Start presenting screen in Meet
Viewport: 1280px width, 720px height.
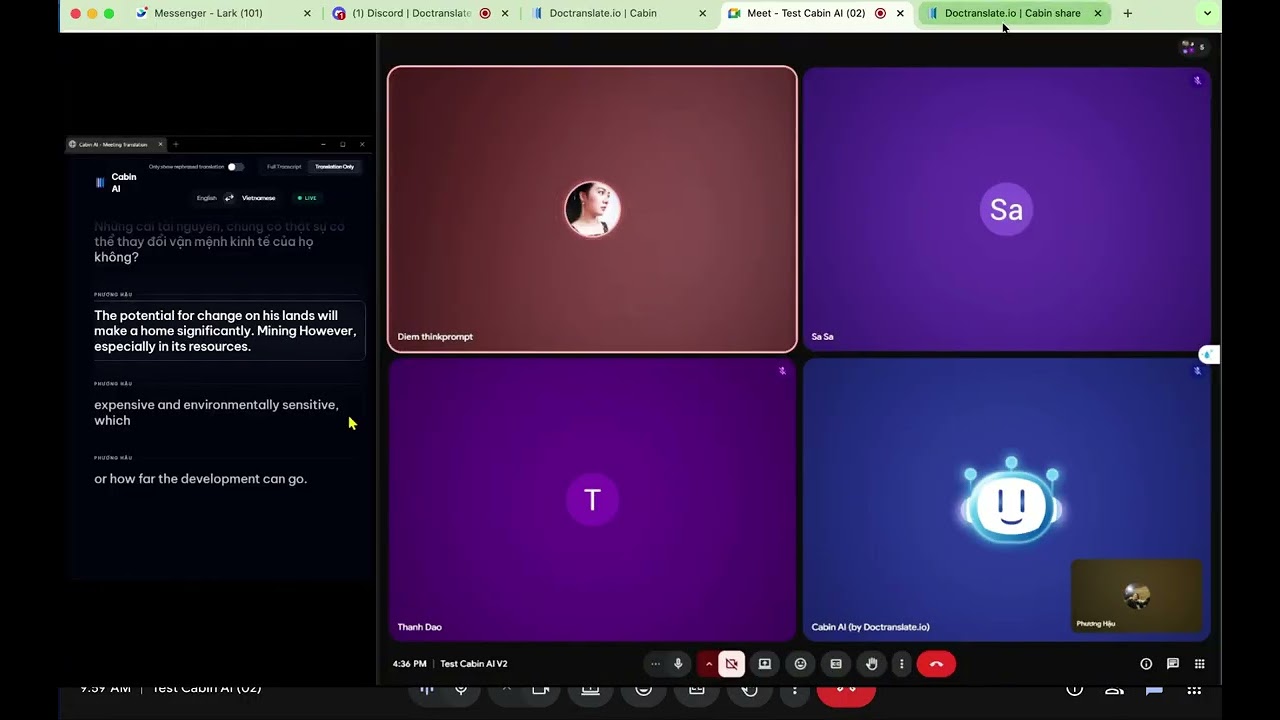point(765,664)
